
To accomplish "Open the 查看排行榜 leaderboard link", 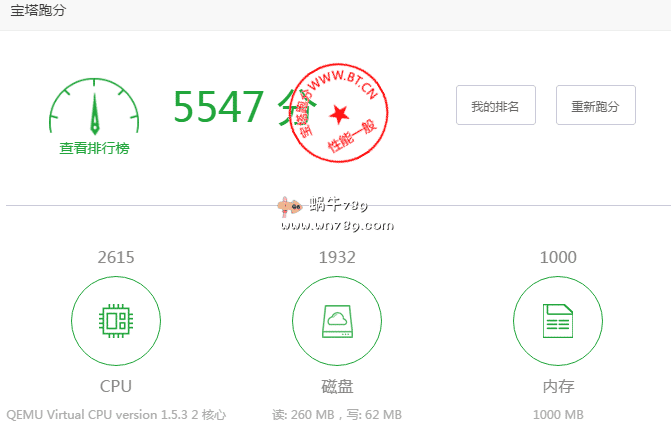I will point(94,148).
